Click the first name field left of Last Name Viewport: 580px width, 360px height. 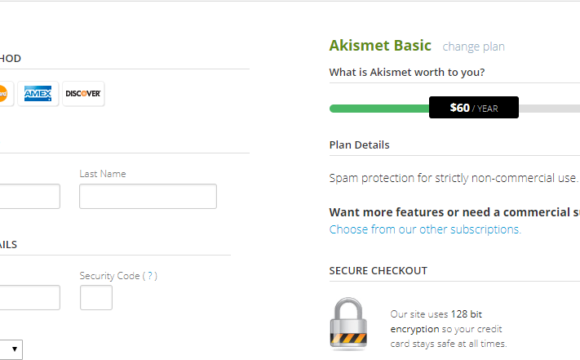click(x=30, y=196)
